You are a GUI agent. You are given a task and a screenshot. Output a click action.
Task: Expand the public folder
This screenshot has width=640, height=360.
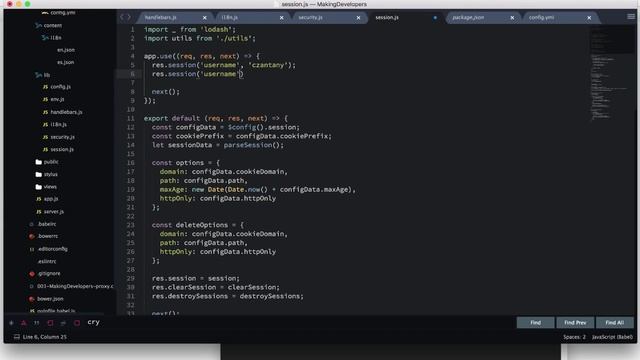(x=47, y=162)
